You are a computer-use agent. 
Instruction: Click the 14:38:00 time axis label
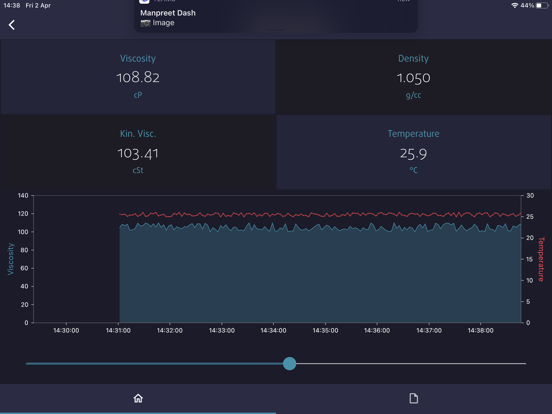pyautogui.click(x=480, y=331)
